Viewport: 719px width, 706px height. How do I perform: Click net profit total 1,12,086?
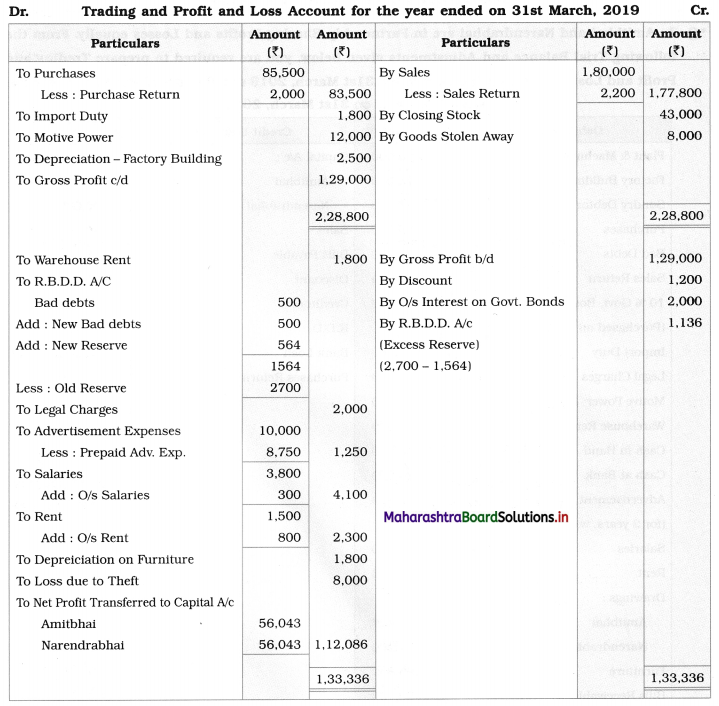(x=341, y=645)
